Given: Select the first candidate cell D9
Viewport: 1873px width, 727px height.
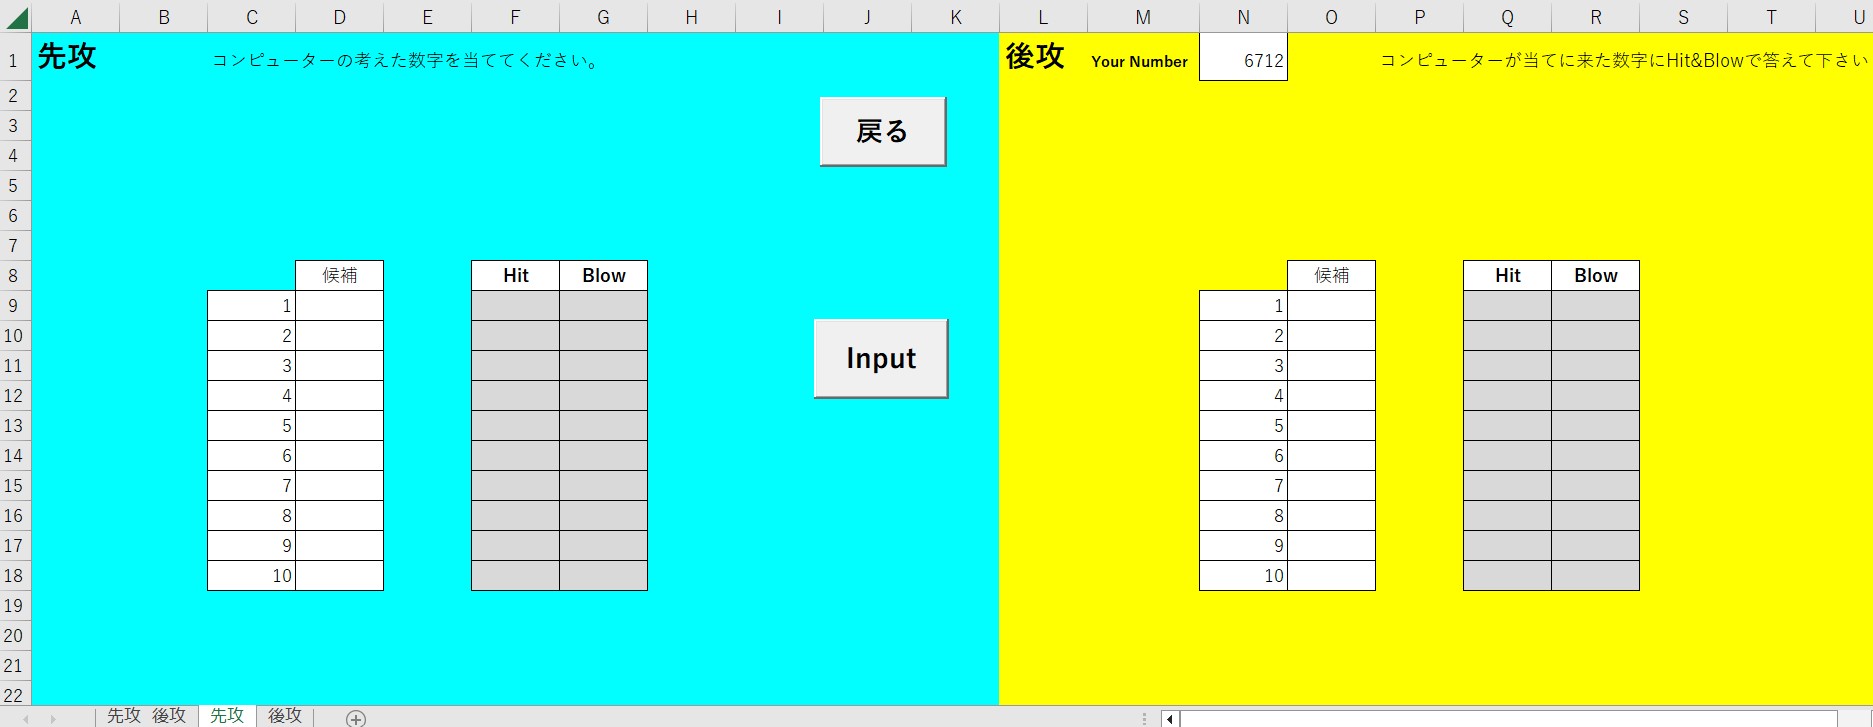Looking at the screenshot, I should tap(339, 305).
